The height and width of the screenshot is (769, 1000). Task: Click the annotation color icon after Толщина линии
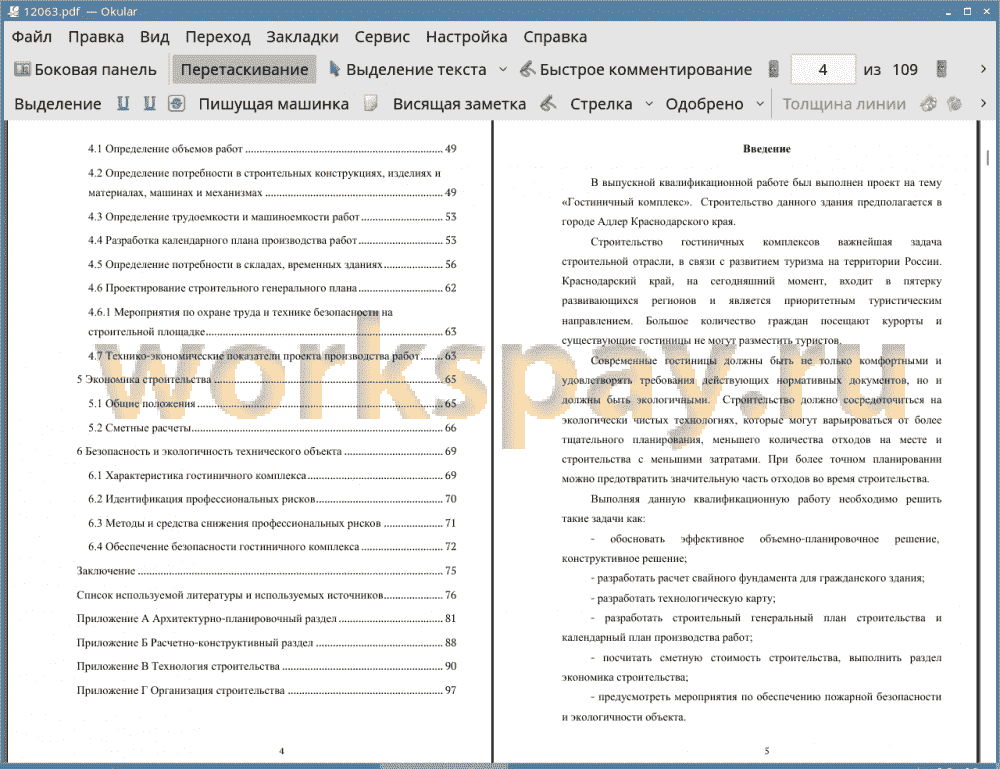click(929, 103)
